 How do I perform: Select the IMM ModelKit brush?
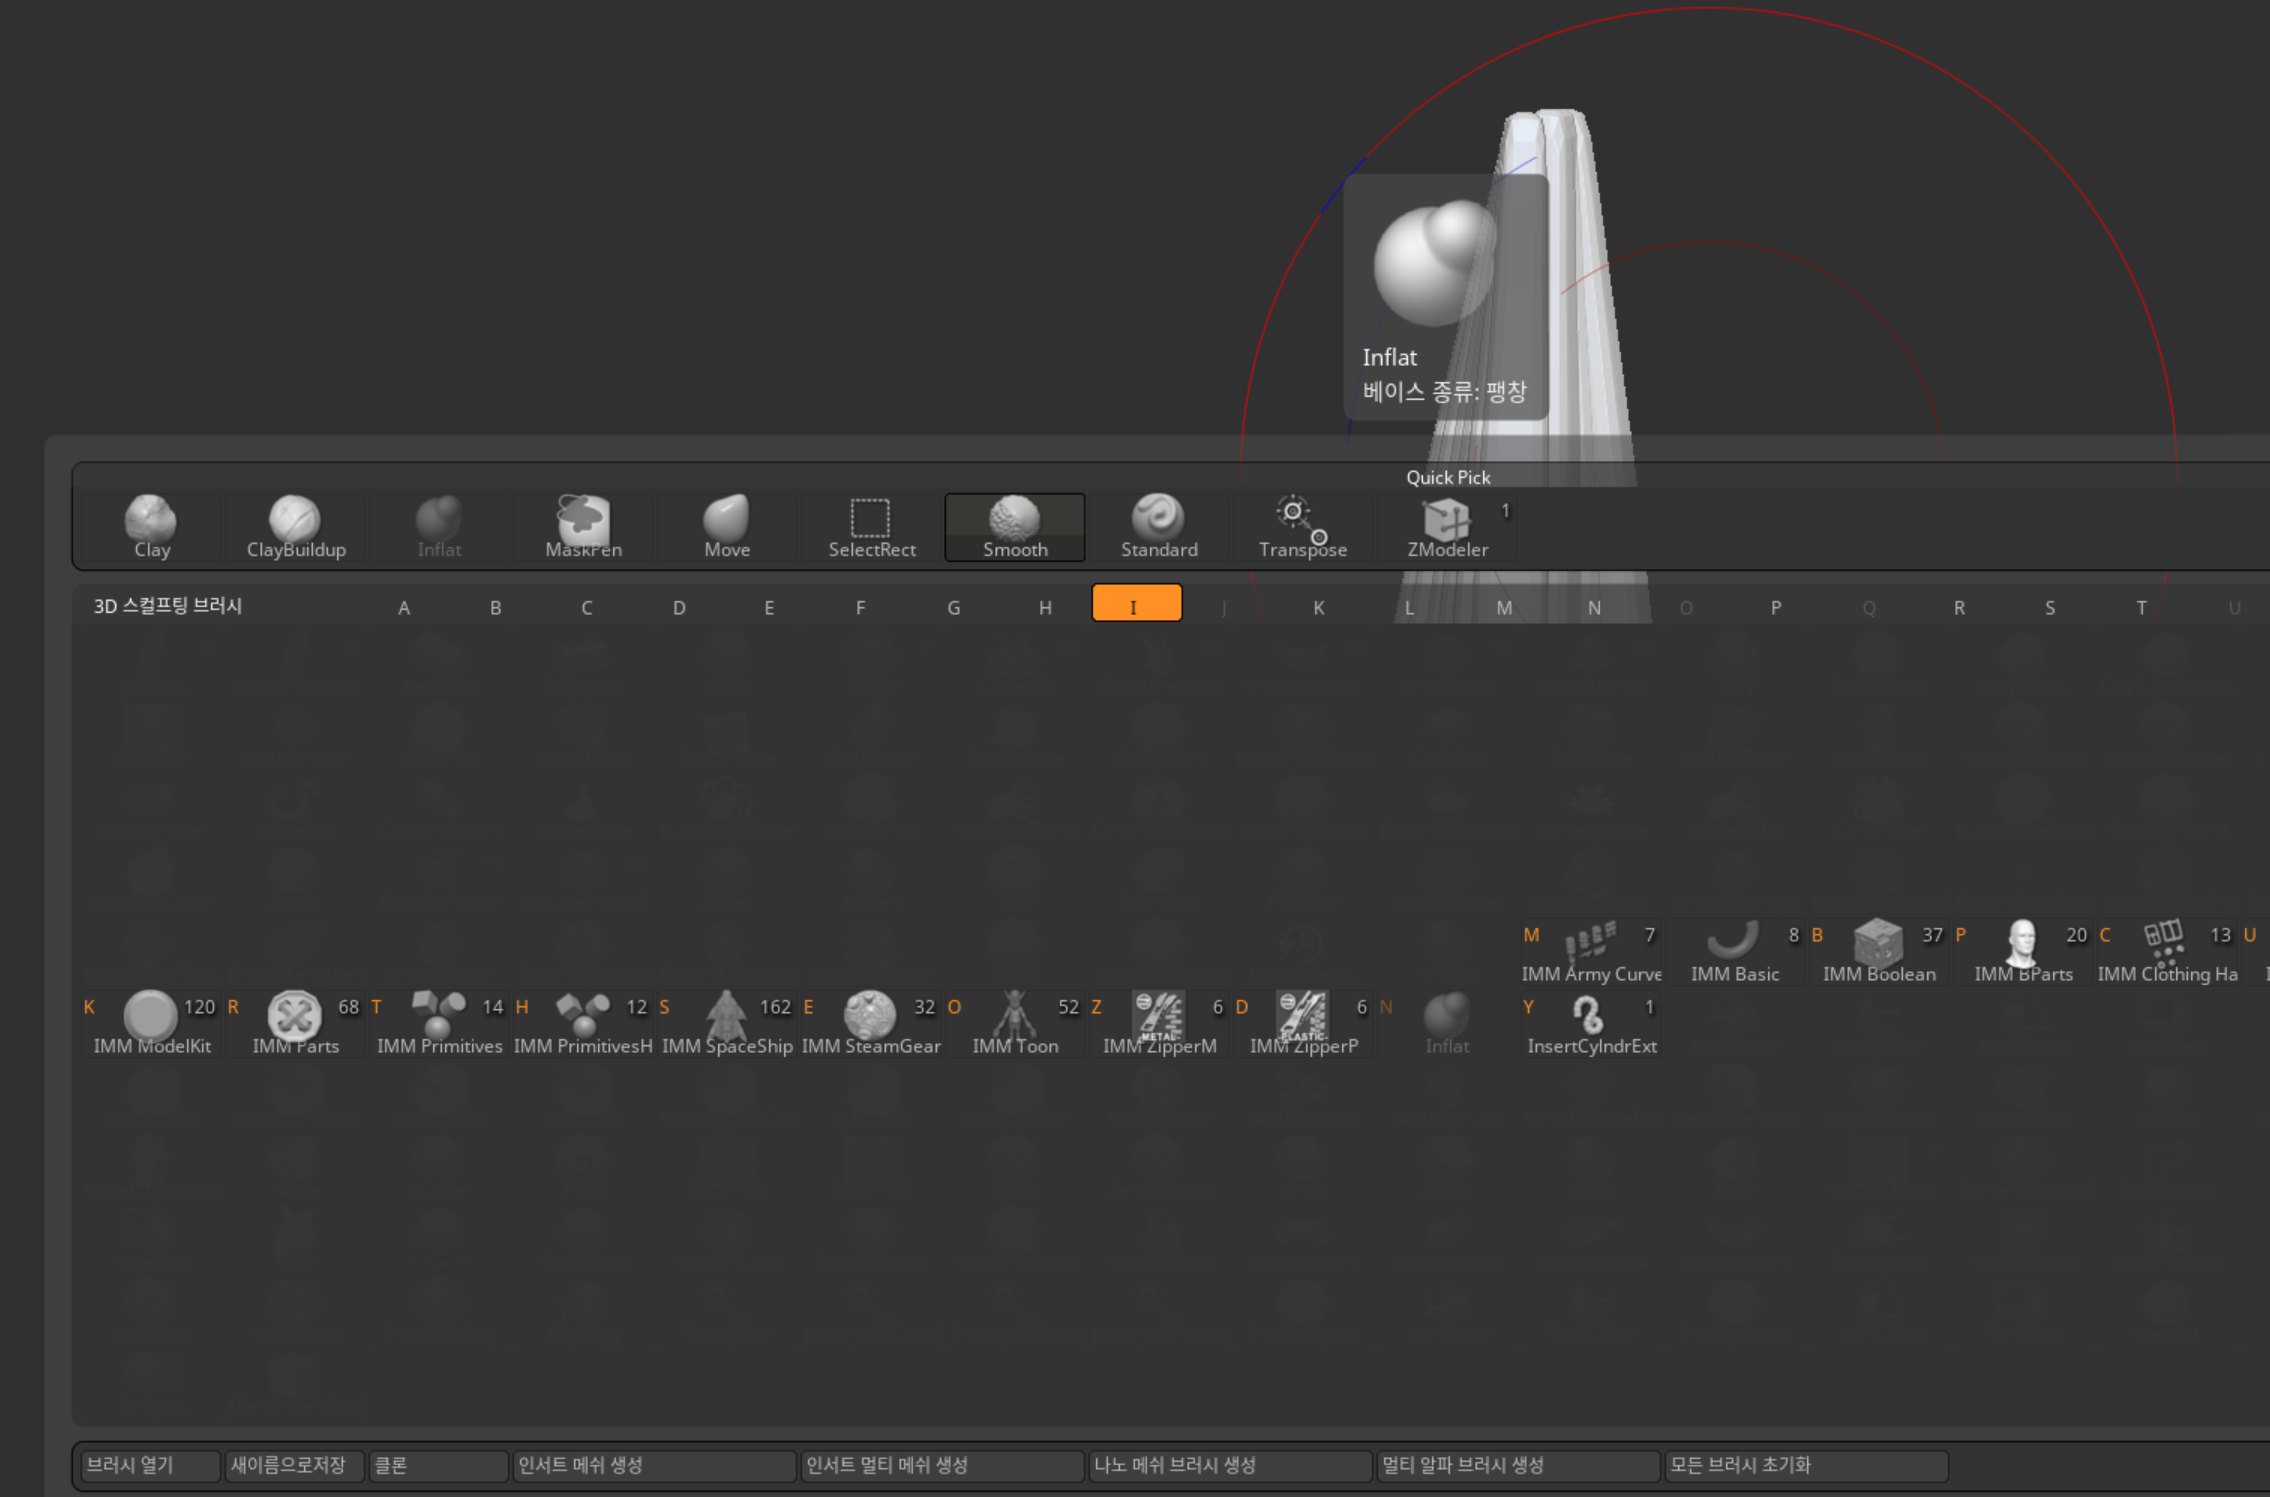pyautogui.click(x=151, y=1022)
